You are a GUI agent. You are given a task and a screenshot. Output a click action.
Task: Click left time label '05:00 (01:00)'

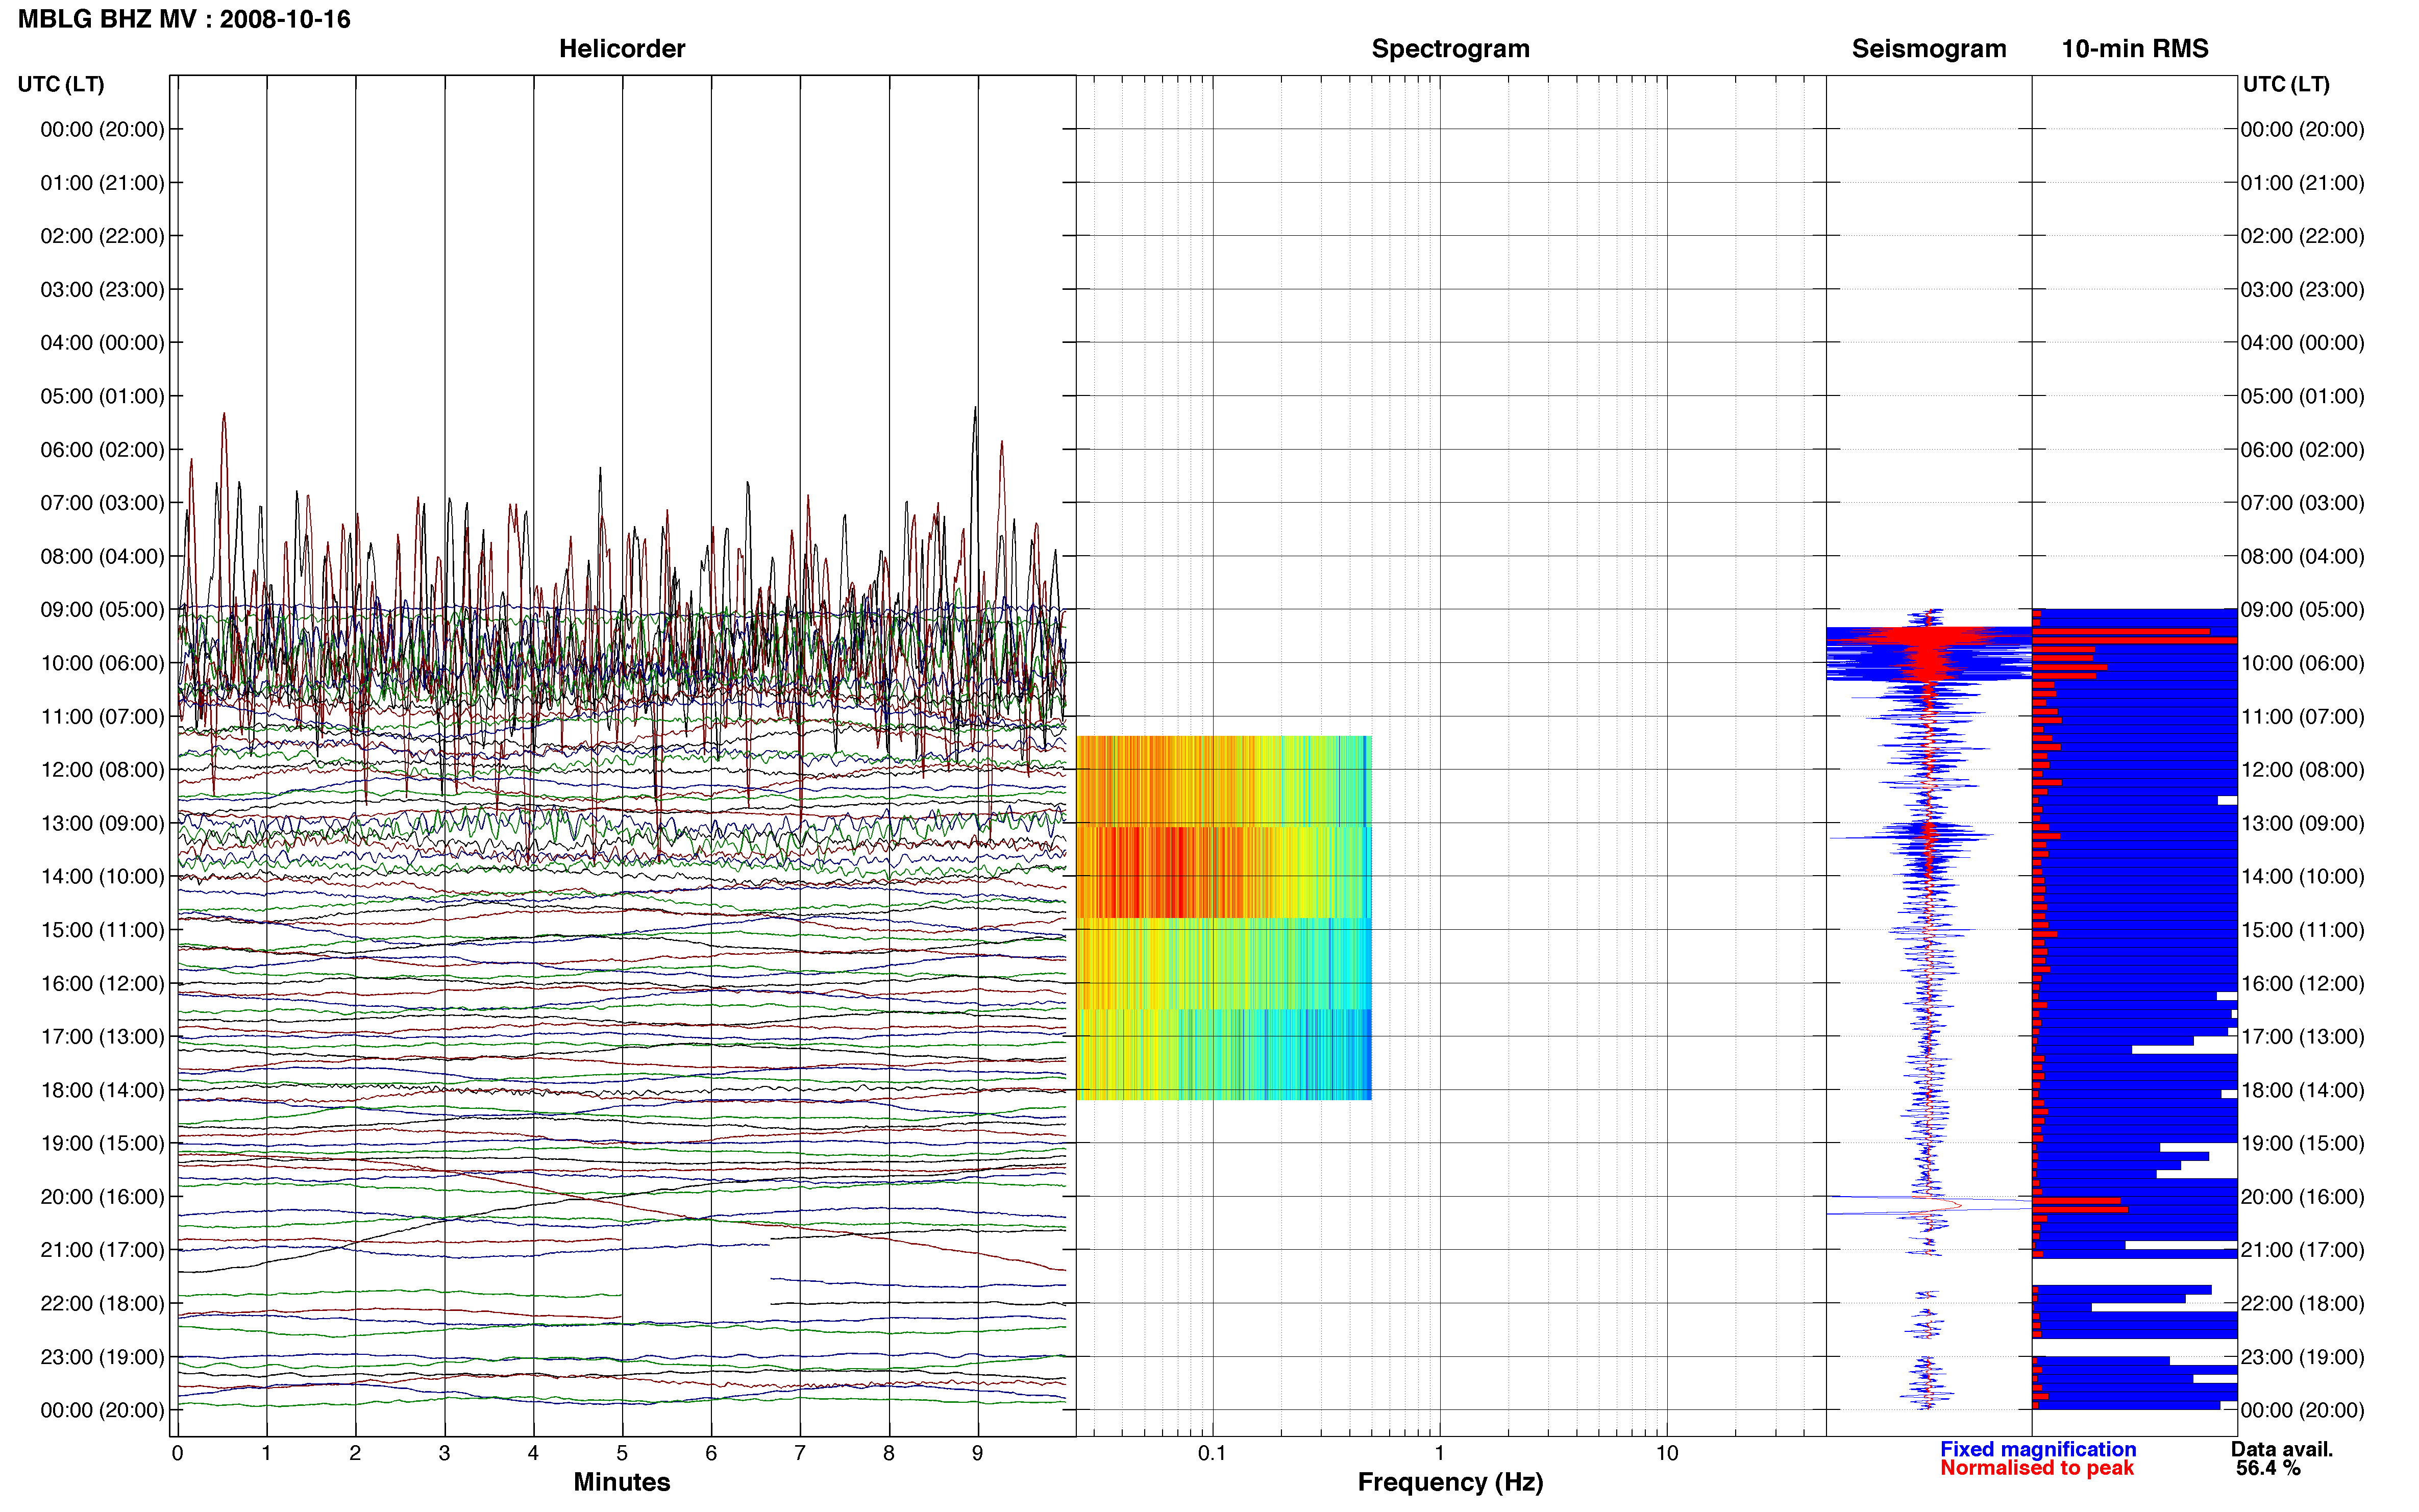coord(102,396)
